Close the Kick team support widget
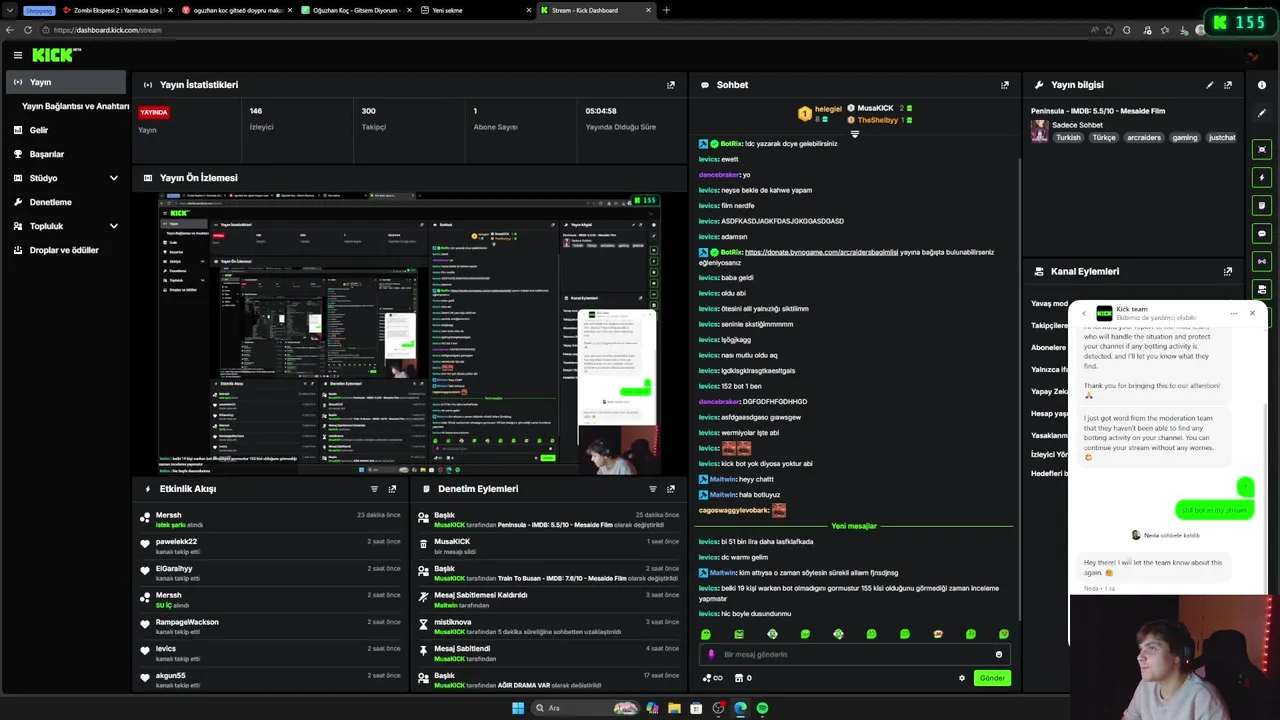Screen dimensions: 1280x720 (x=1252, y=313)
